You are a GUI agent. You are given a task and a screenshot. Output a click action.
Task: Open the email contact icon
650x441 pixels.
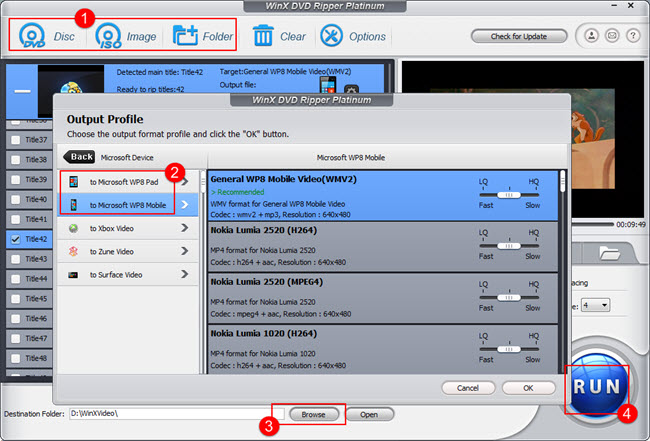pyautogui.click(x=612, y=36)
